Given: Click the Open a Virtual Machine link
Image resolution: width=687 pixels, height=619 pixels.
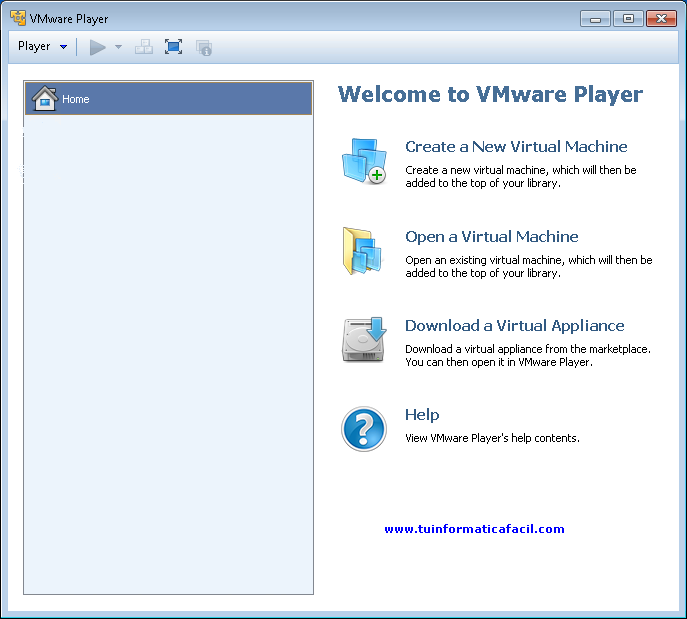Looking at the screenshot, I should (492, 237).
